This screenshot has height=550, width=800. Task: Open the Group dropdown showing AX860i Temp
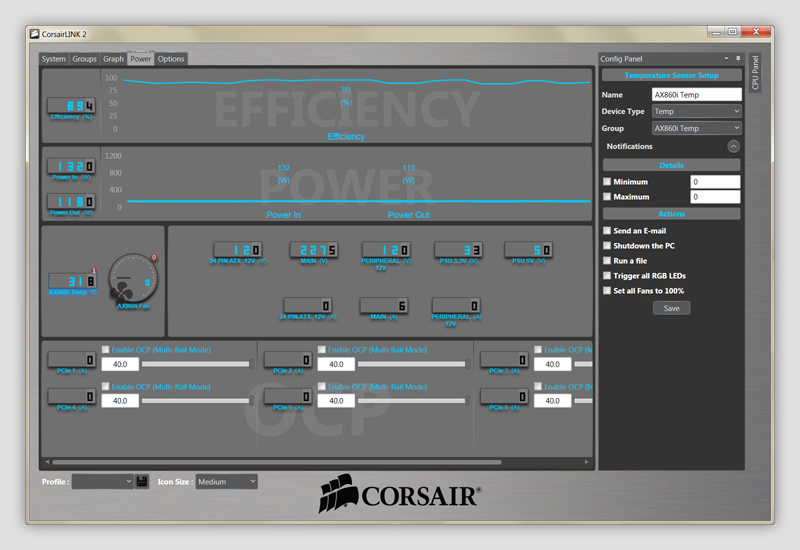[x=696, y=128]
